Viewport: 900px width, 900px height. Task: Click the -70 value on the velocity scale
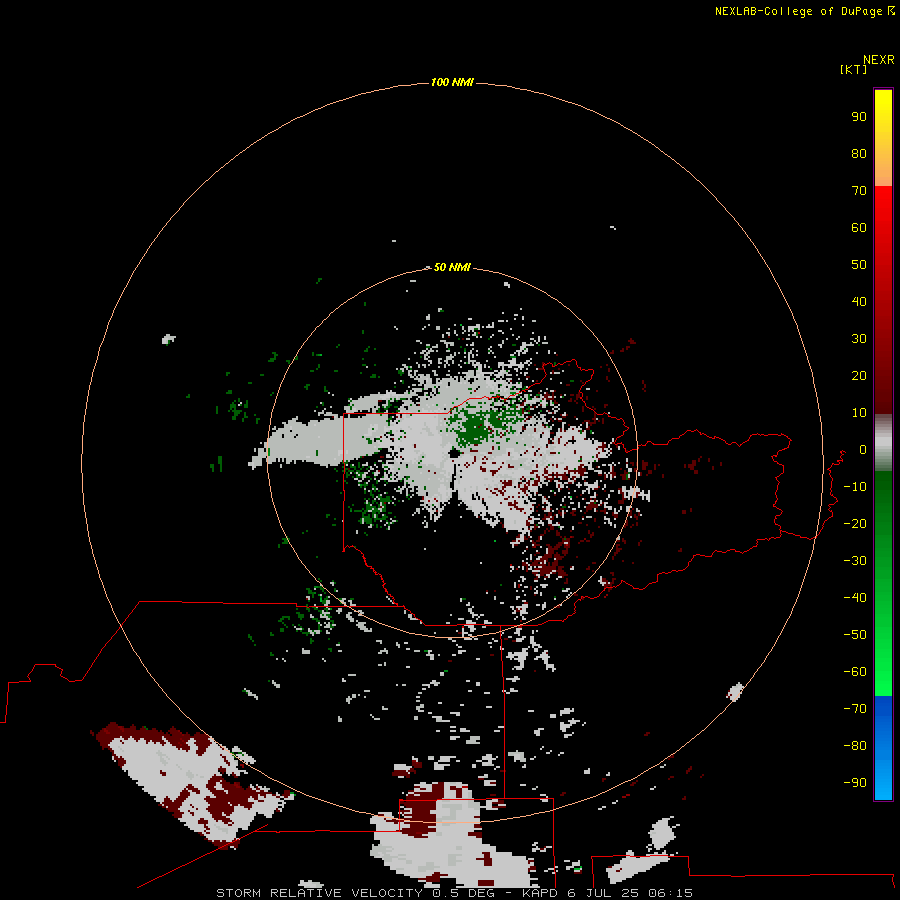855,709
